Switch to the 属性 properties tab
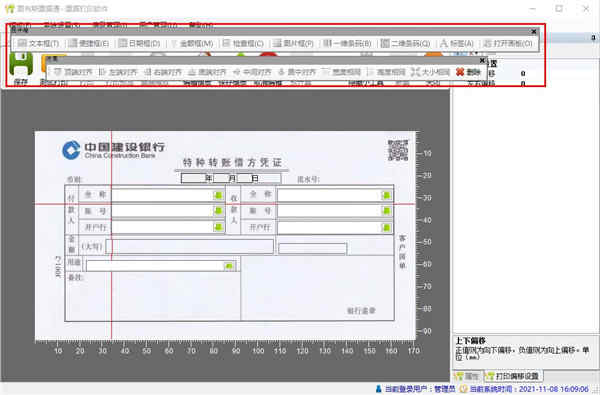 point(468,376)
